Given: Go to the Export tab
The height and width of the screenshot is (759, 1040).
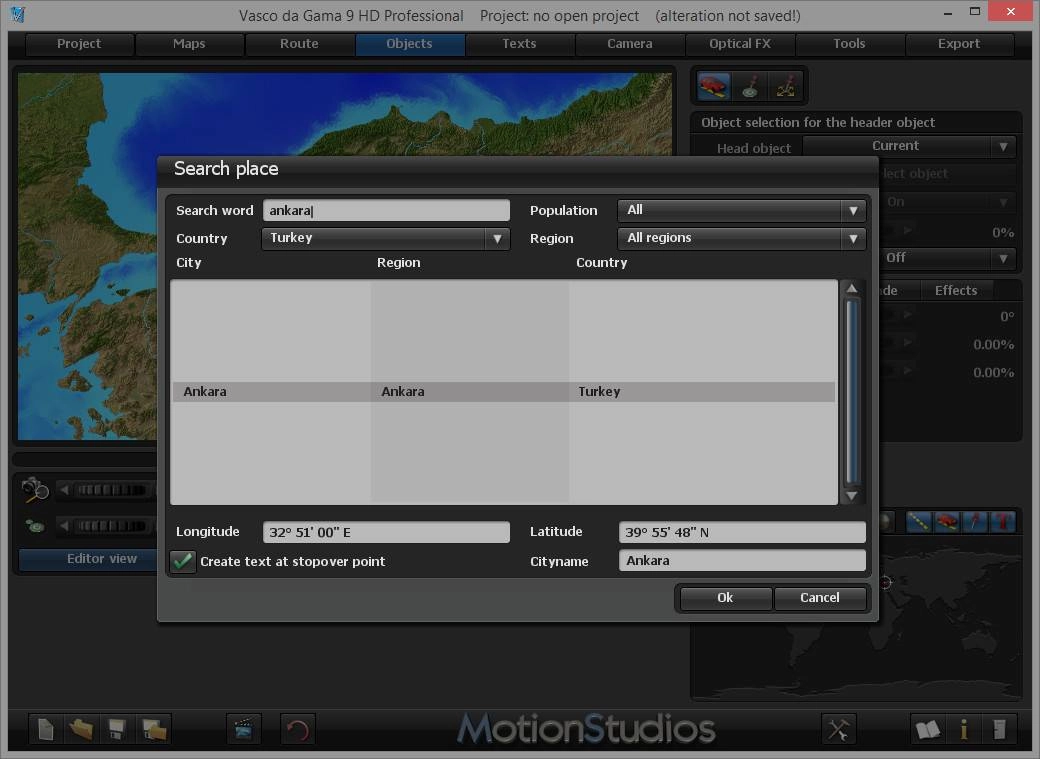Looking at the screenshot, I should (959, 44).
